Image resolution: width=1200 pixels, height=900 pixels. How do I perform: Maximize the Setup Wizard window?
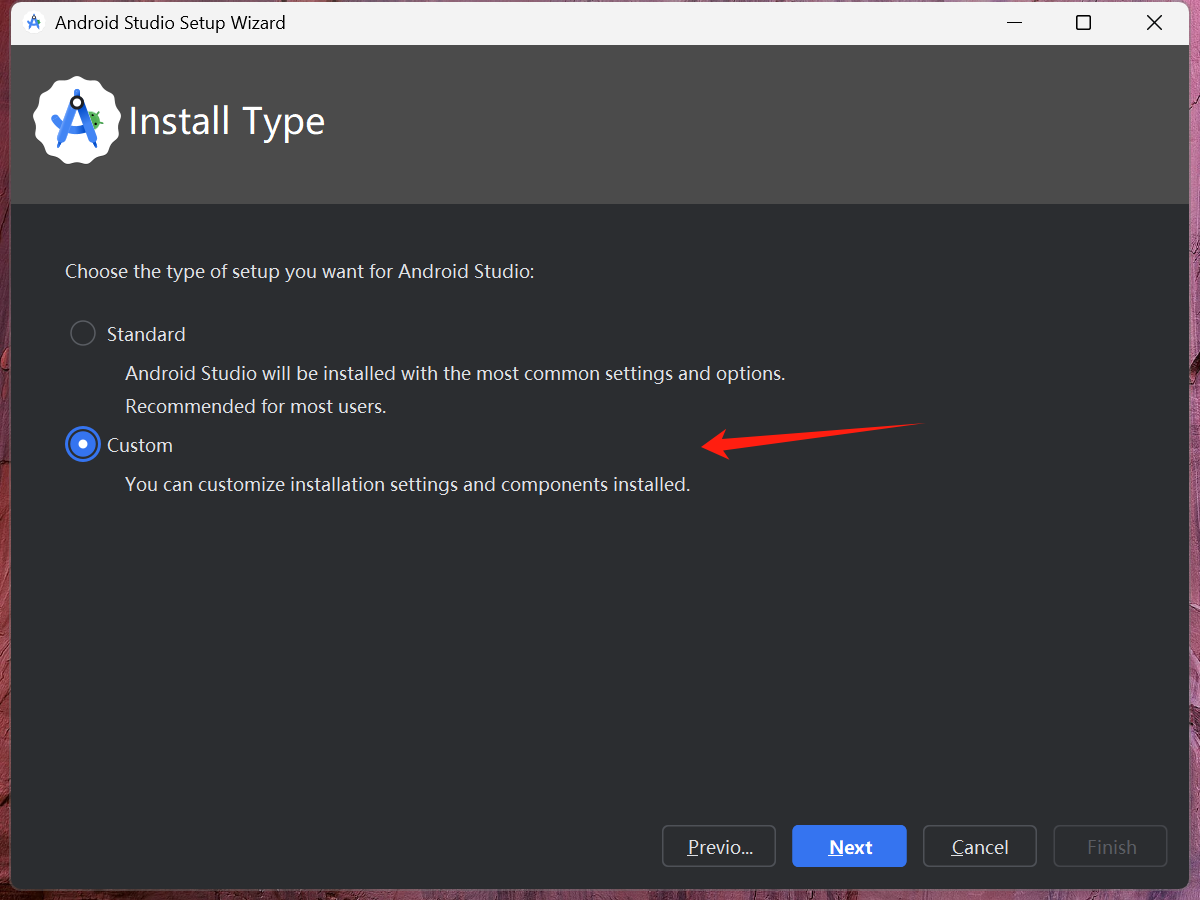[x=1083, y=23]
